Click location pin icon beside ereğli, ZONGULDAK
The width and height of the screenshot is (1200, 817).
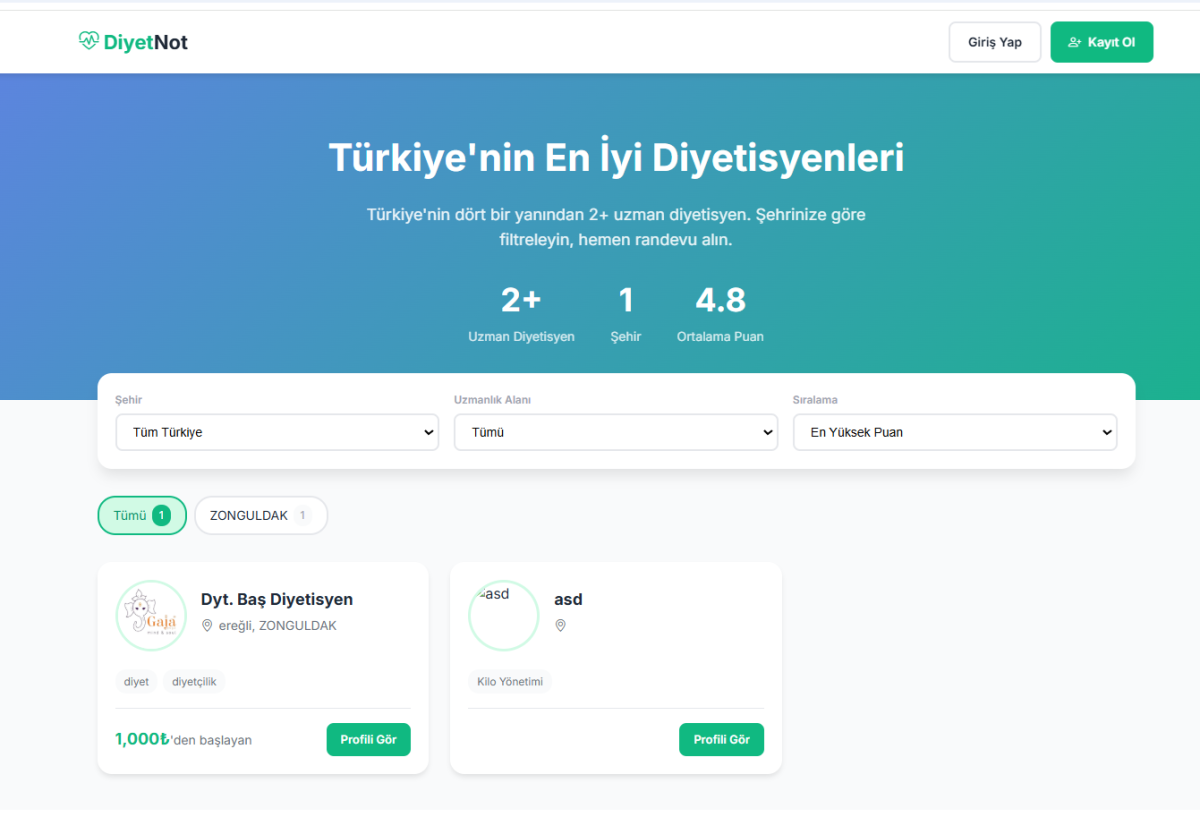[208, 626]
